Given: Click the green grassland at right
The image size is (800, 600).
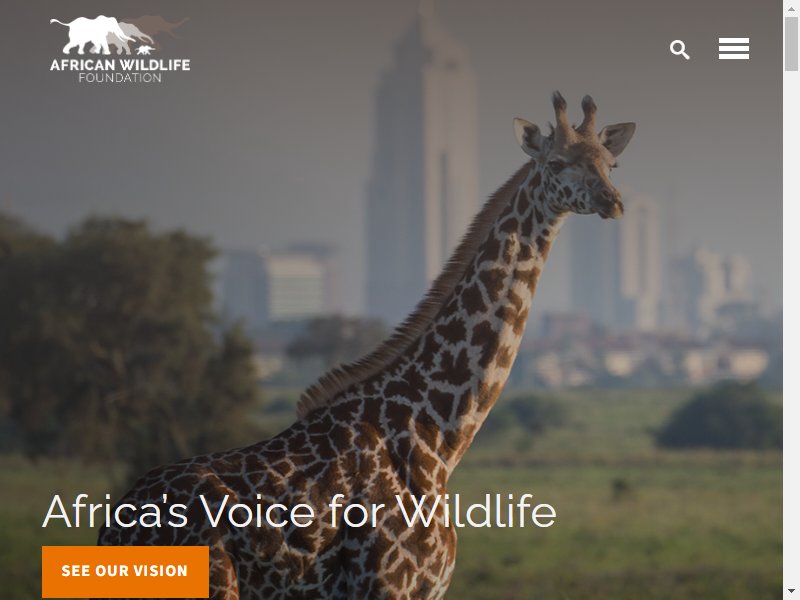Looking at the screenshot, I should click(x=638, y=510).
